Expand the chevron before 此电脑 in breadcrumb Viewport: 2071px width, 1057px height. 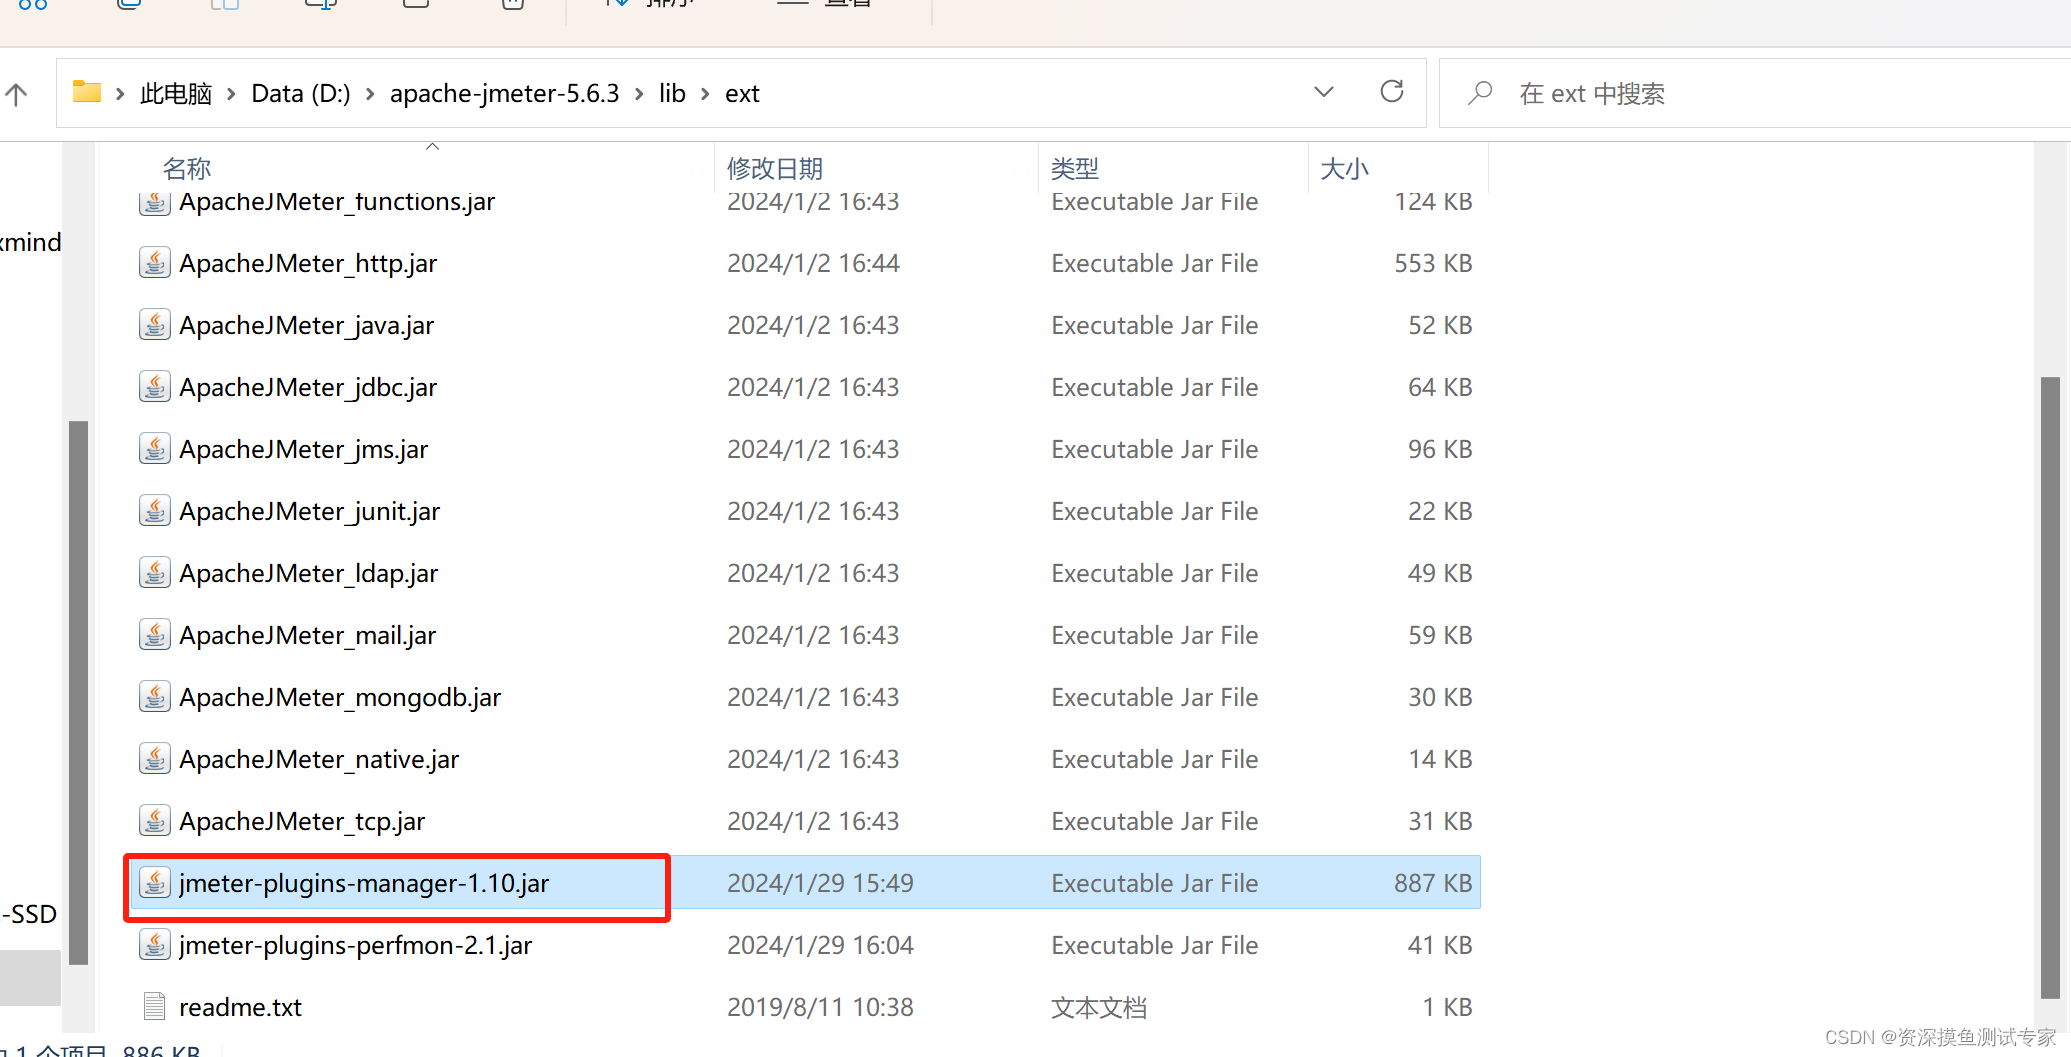pos(120,94)
